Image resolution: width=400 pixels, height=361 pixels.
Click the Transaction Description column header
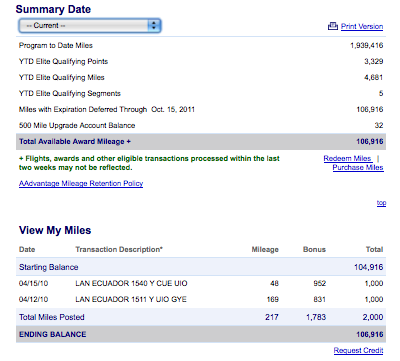pos(119,250)
